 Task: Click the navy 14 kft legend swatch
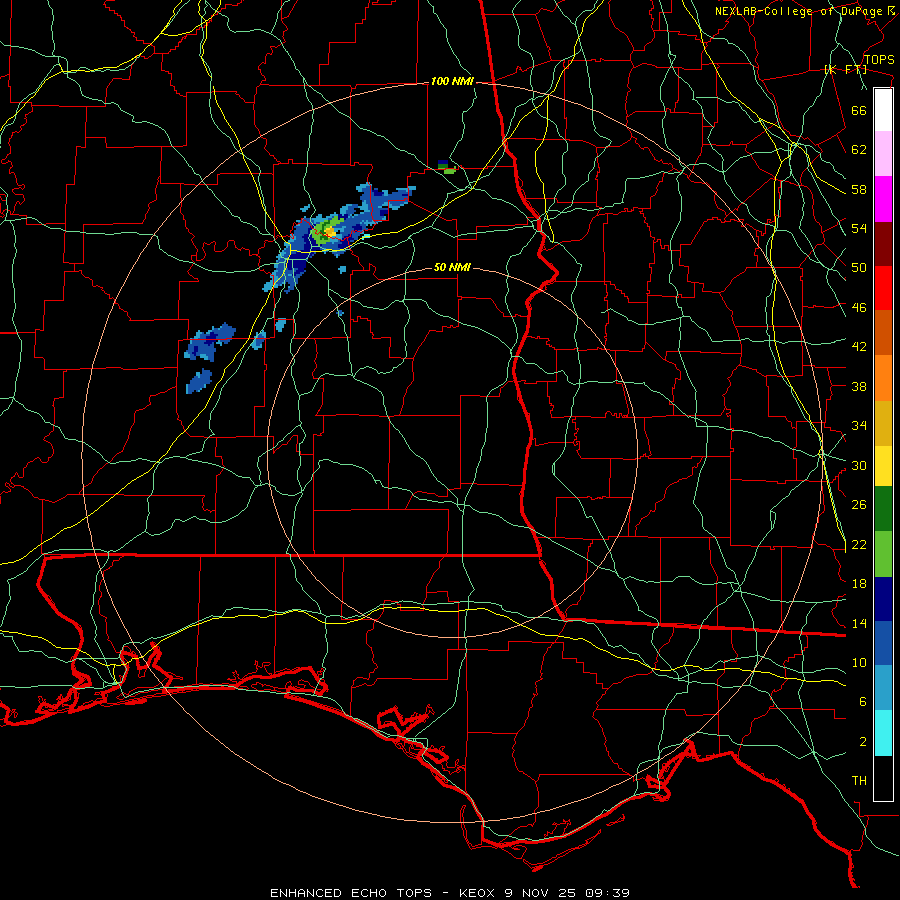[x=883, y=599]
